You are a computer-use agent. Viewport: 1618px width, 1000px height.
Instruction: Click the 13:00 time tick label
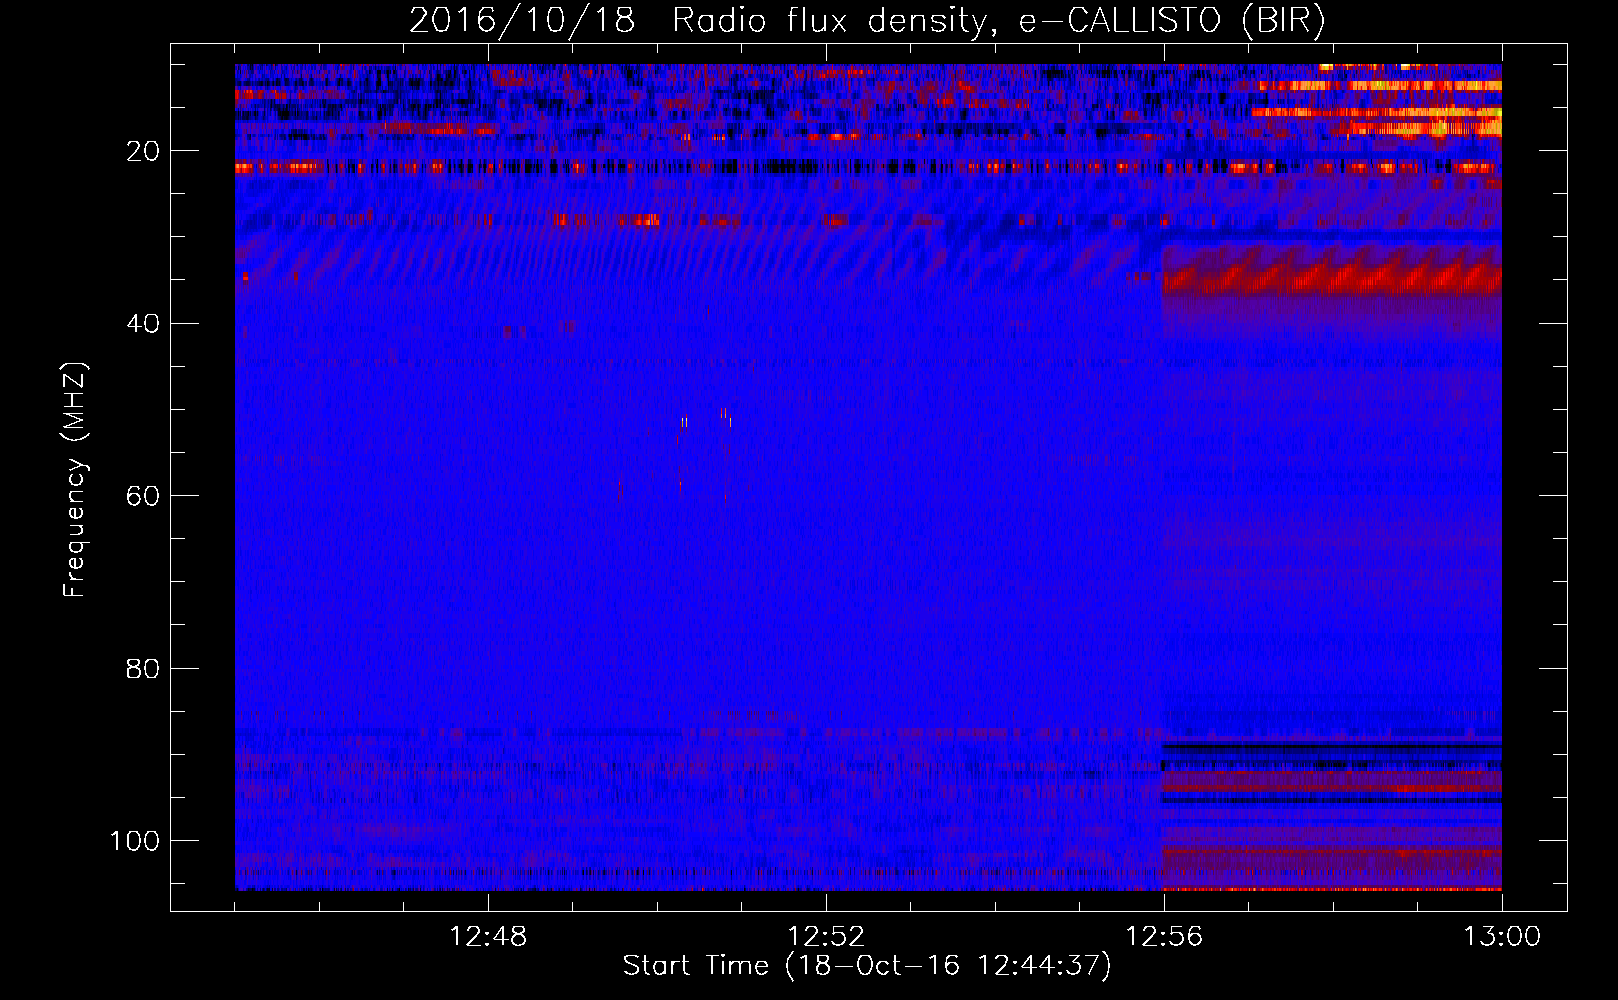[1502, 937]
